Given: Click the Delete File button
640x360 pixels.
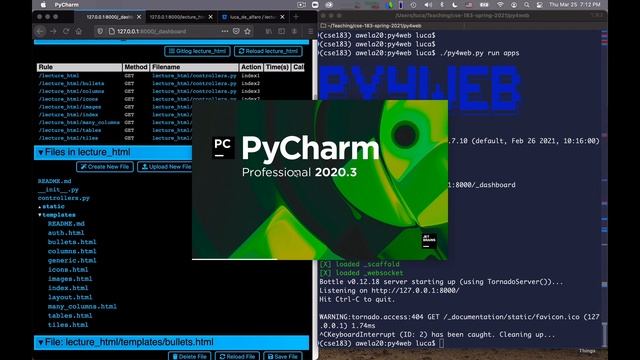Looking at the screenshot, I should tap(190, 356).
